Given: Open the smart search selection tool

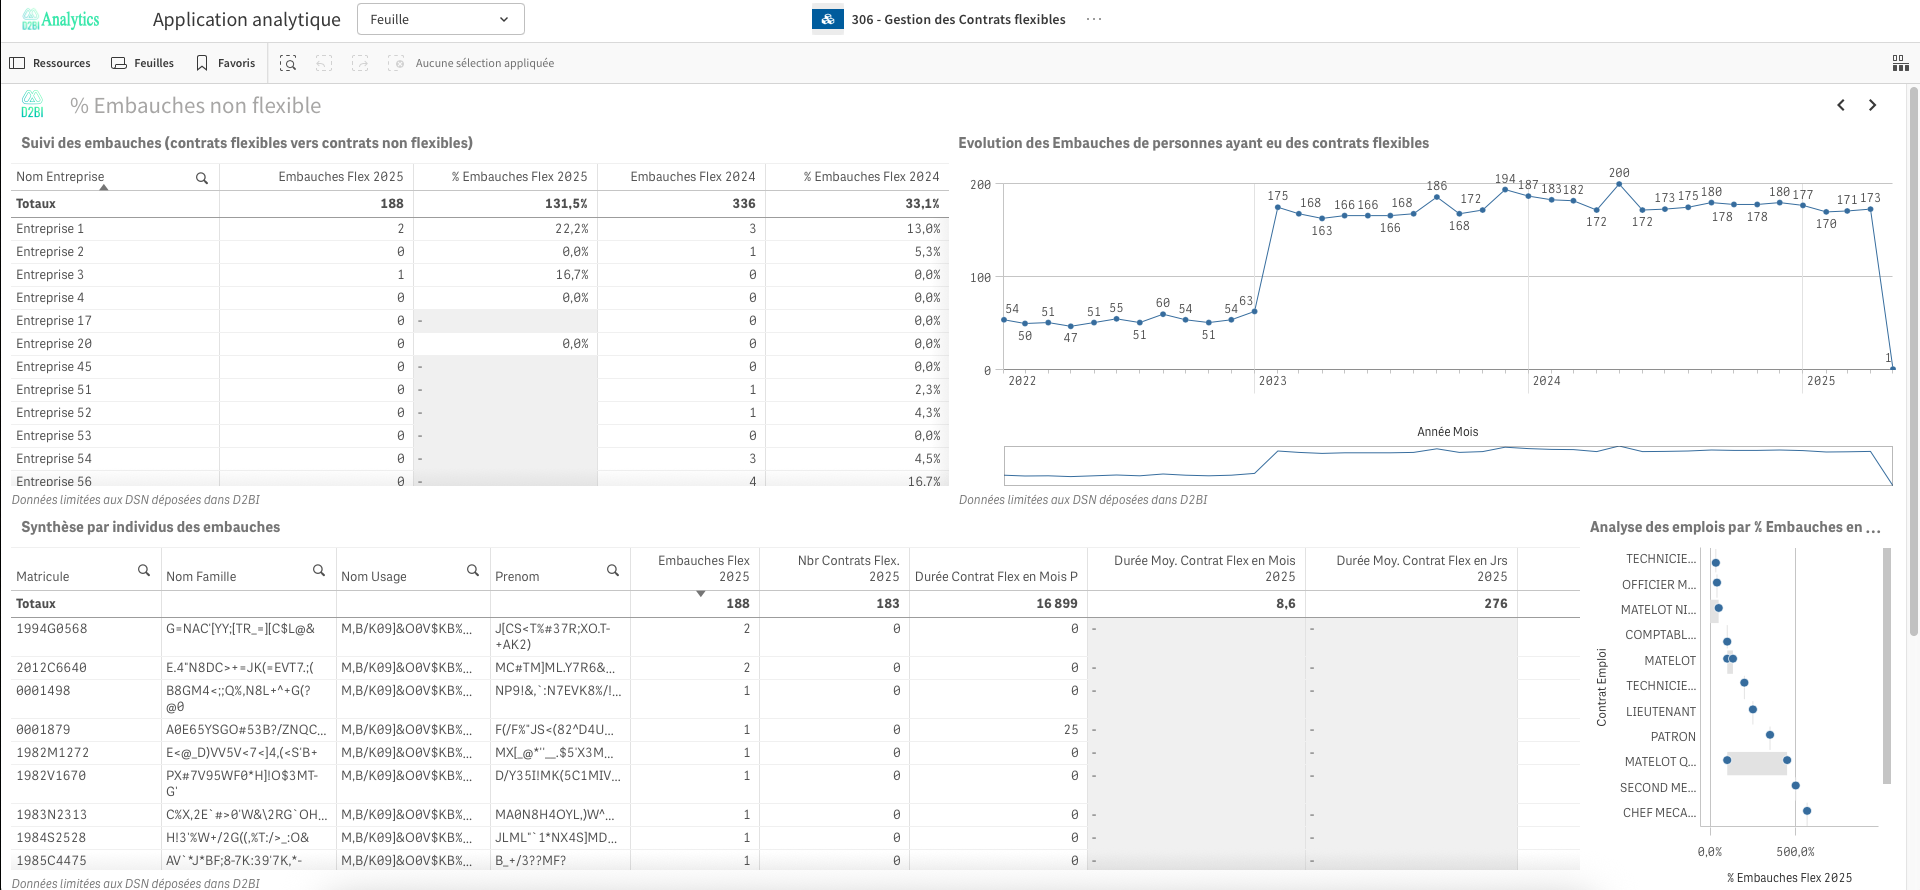Looking at the screenshot, I should click(x=288, y=63).
